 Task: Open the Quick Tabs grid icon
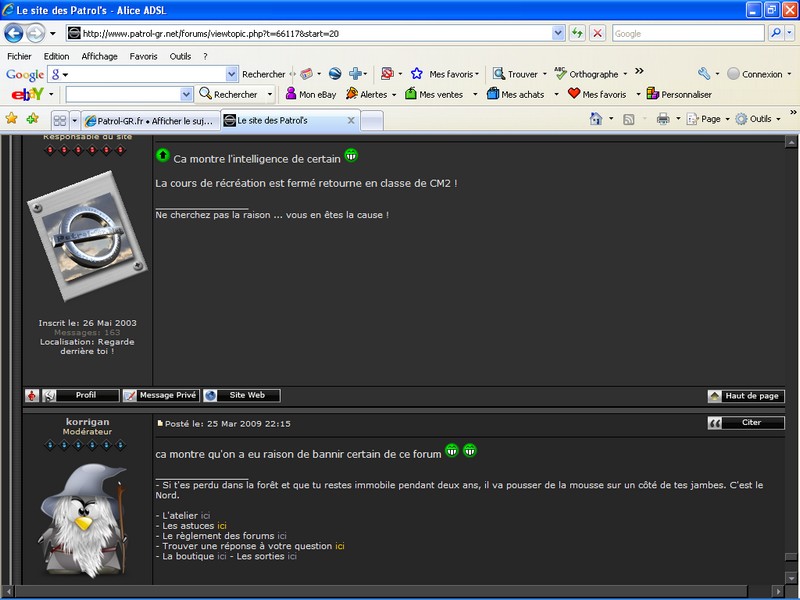pos(60,120)
